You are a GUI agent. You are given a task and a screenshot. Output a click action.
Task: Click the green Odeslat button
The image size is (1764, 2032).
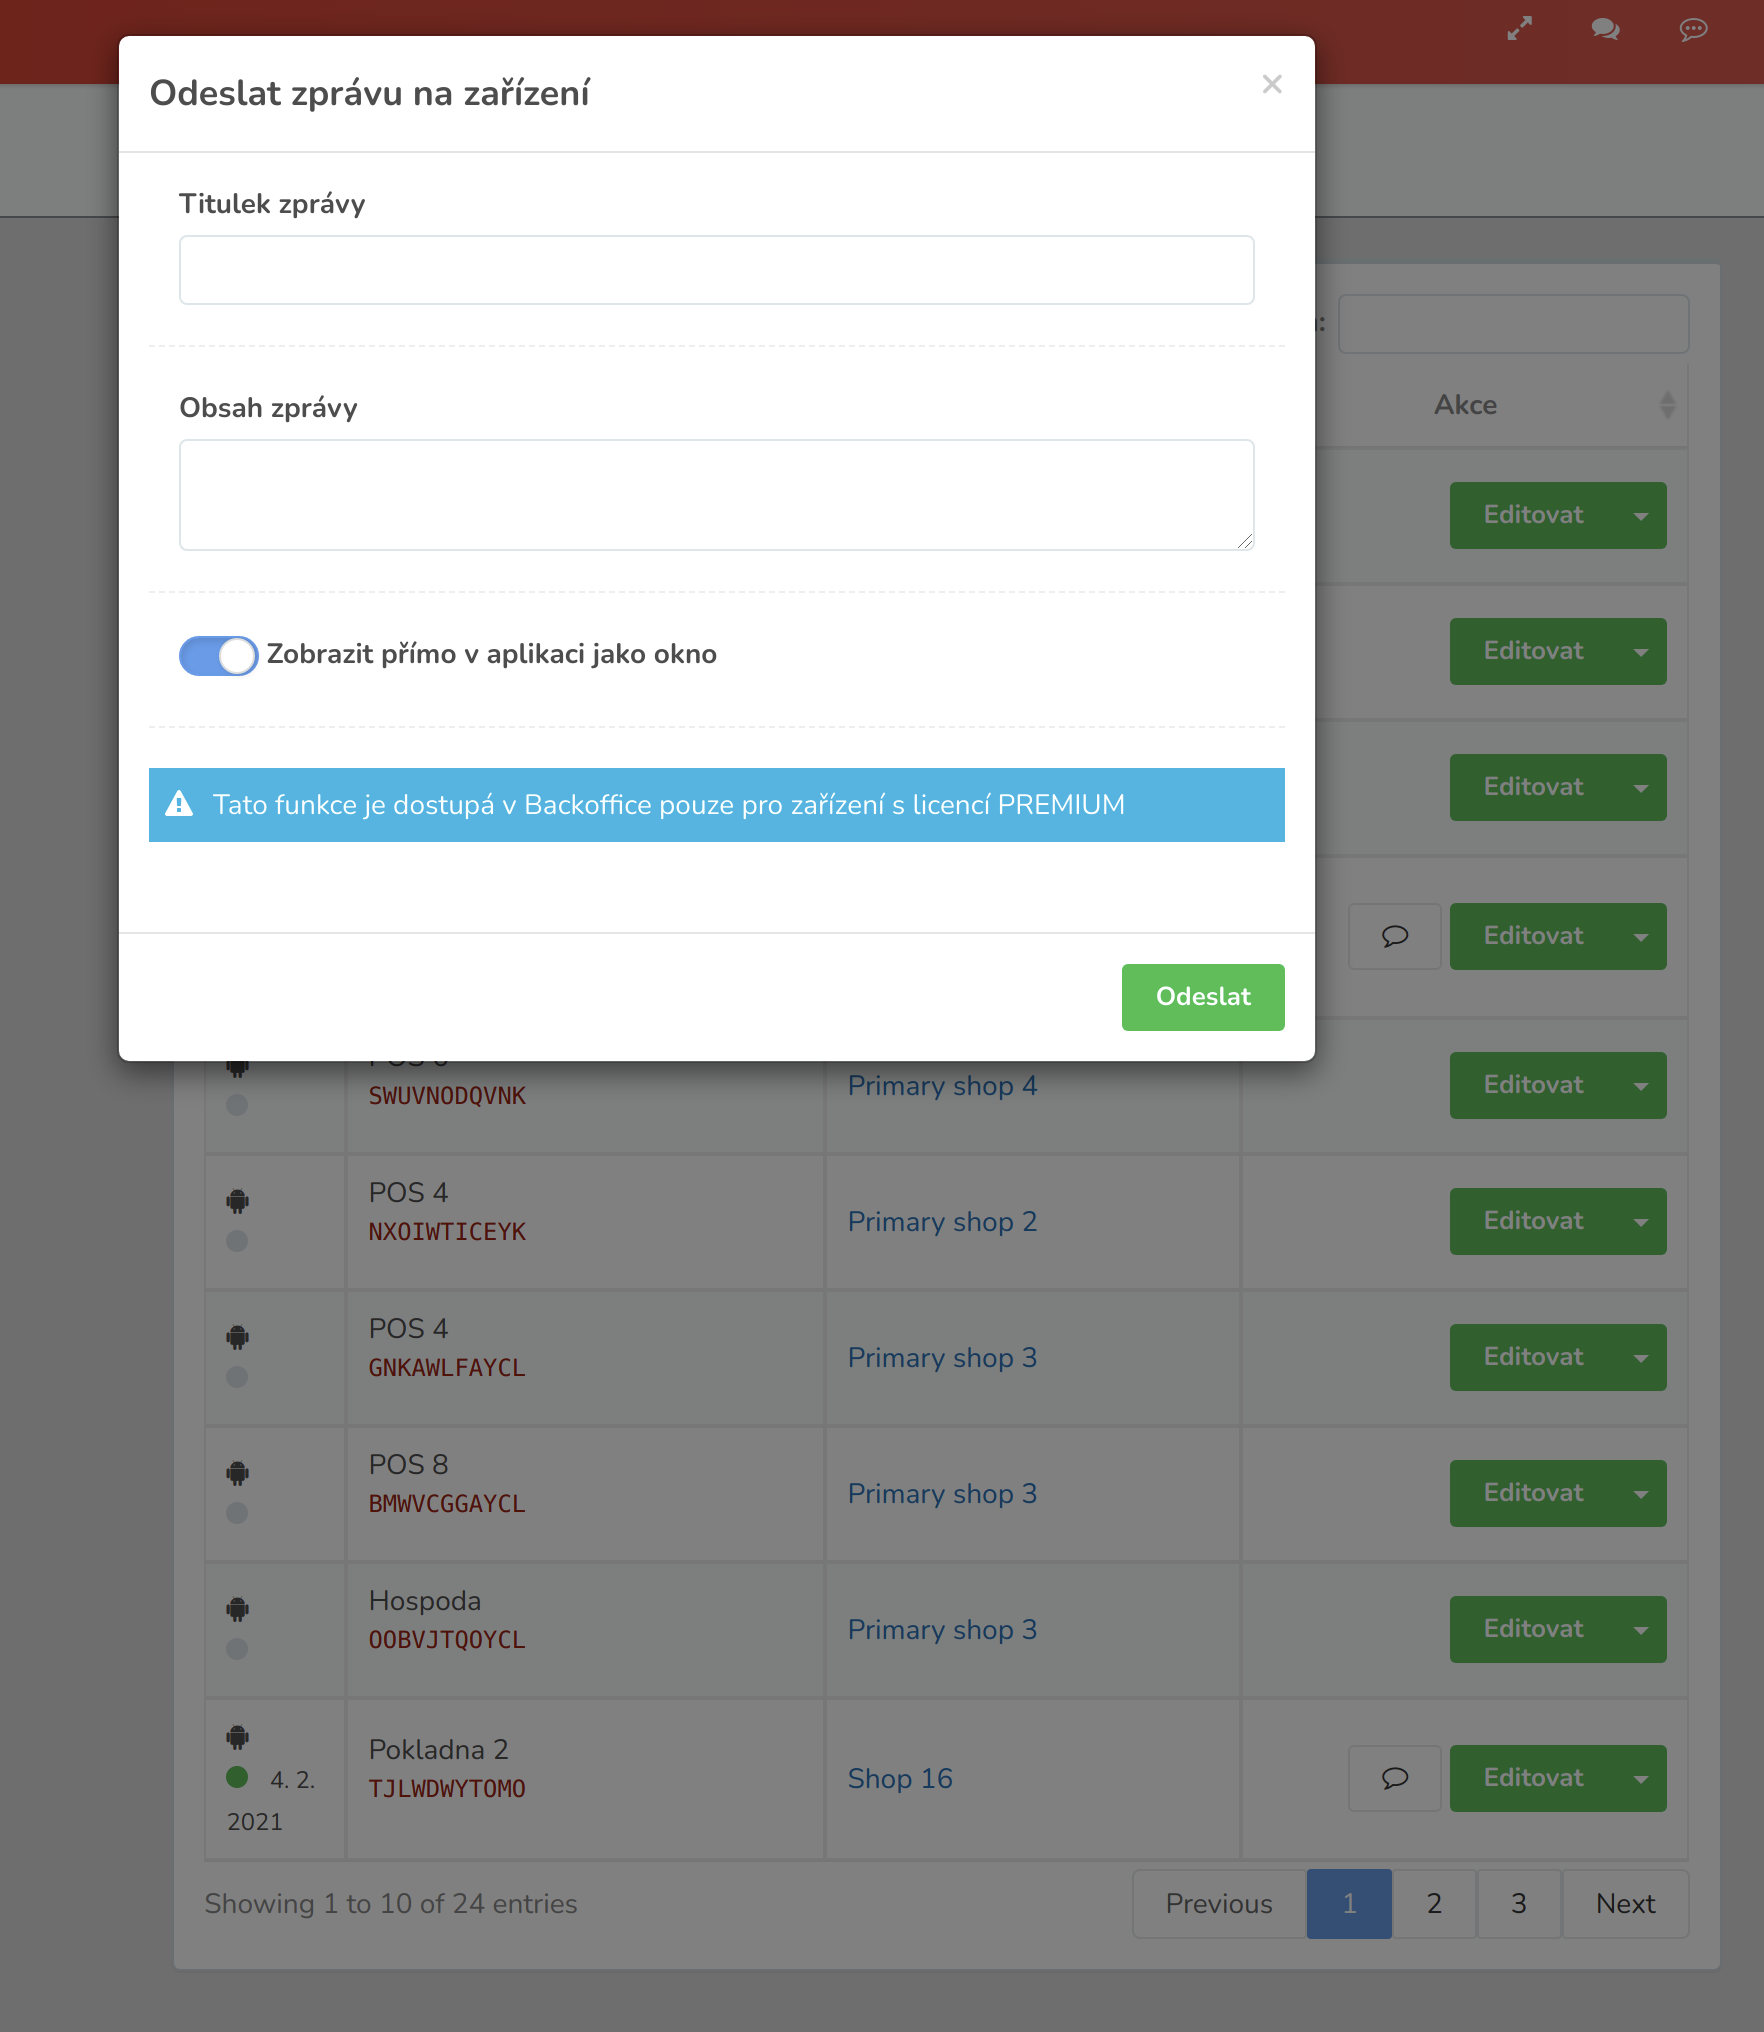pyautogui.click(x=1203, y=997)
